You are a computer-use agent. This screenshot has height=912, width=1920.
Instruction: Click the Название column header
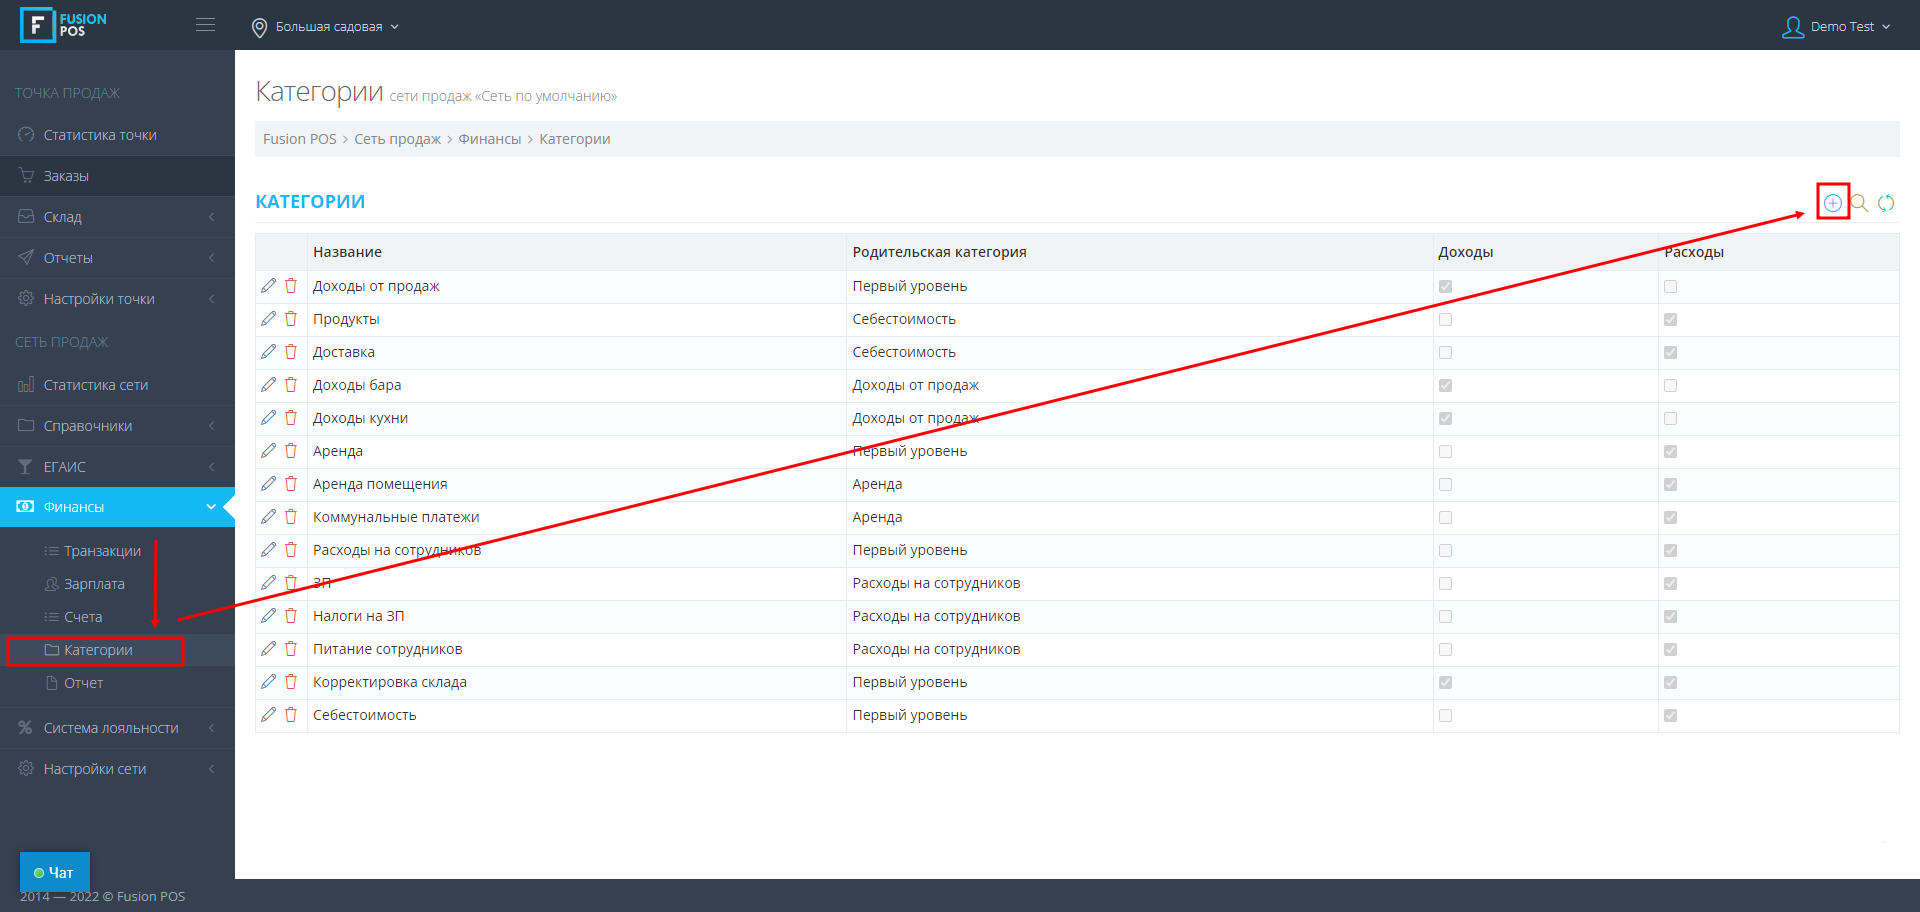point(347,252)
